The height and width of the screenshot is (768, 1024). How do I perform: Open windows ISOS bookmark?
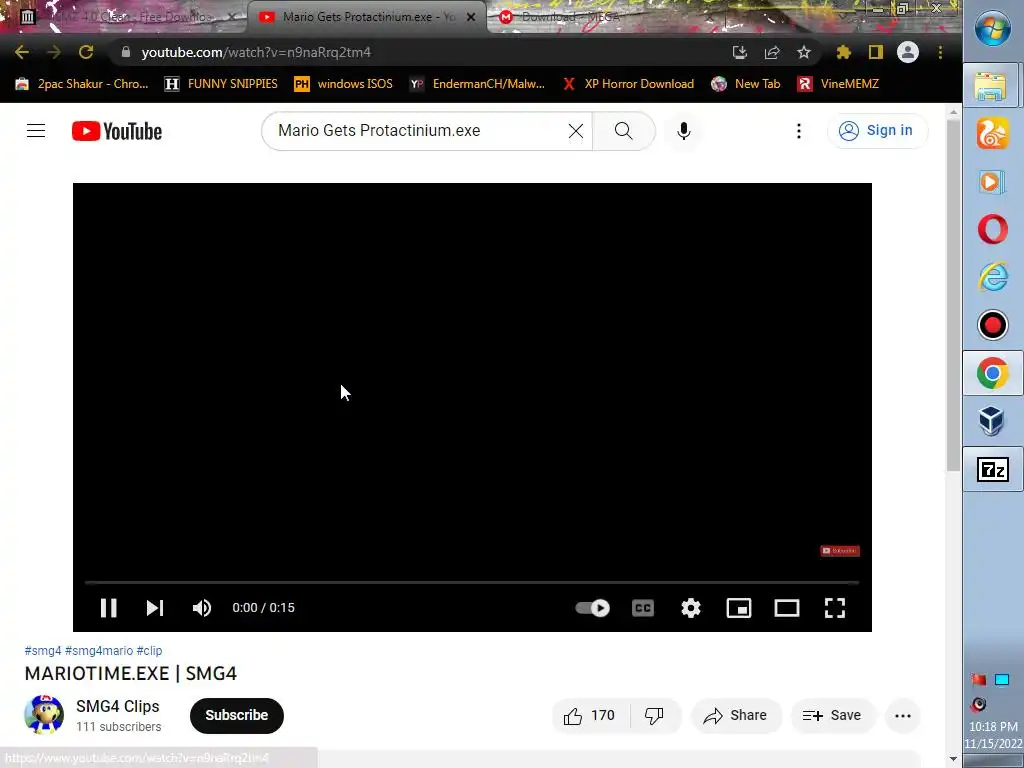click(x=344, y=84)
